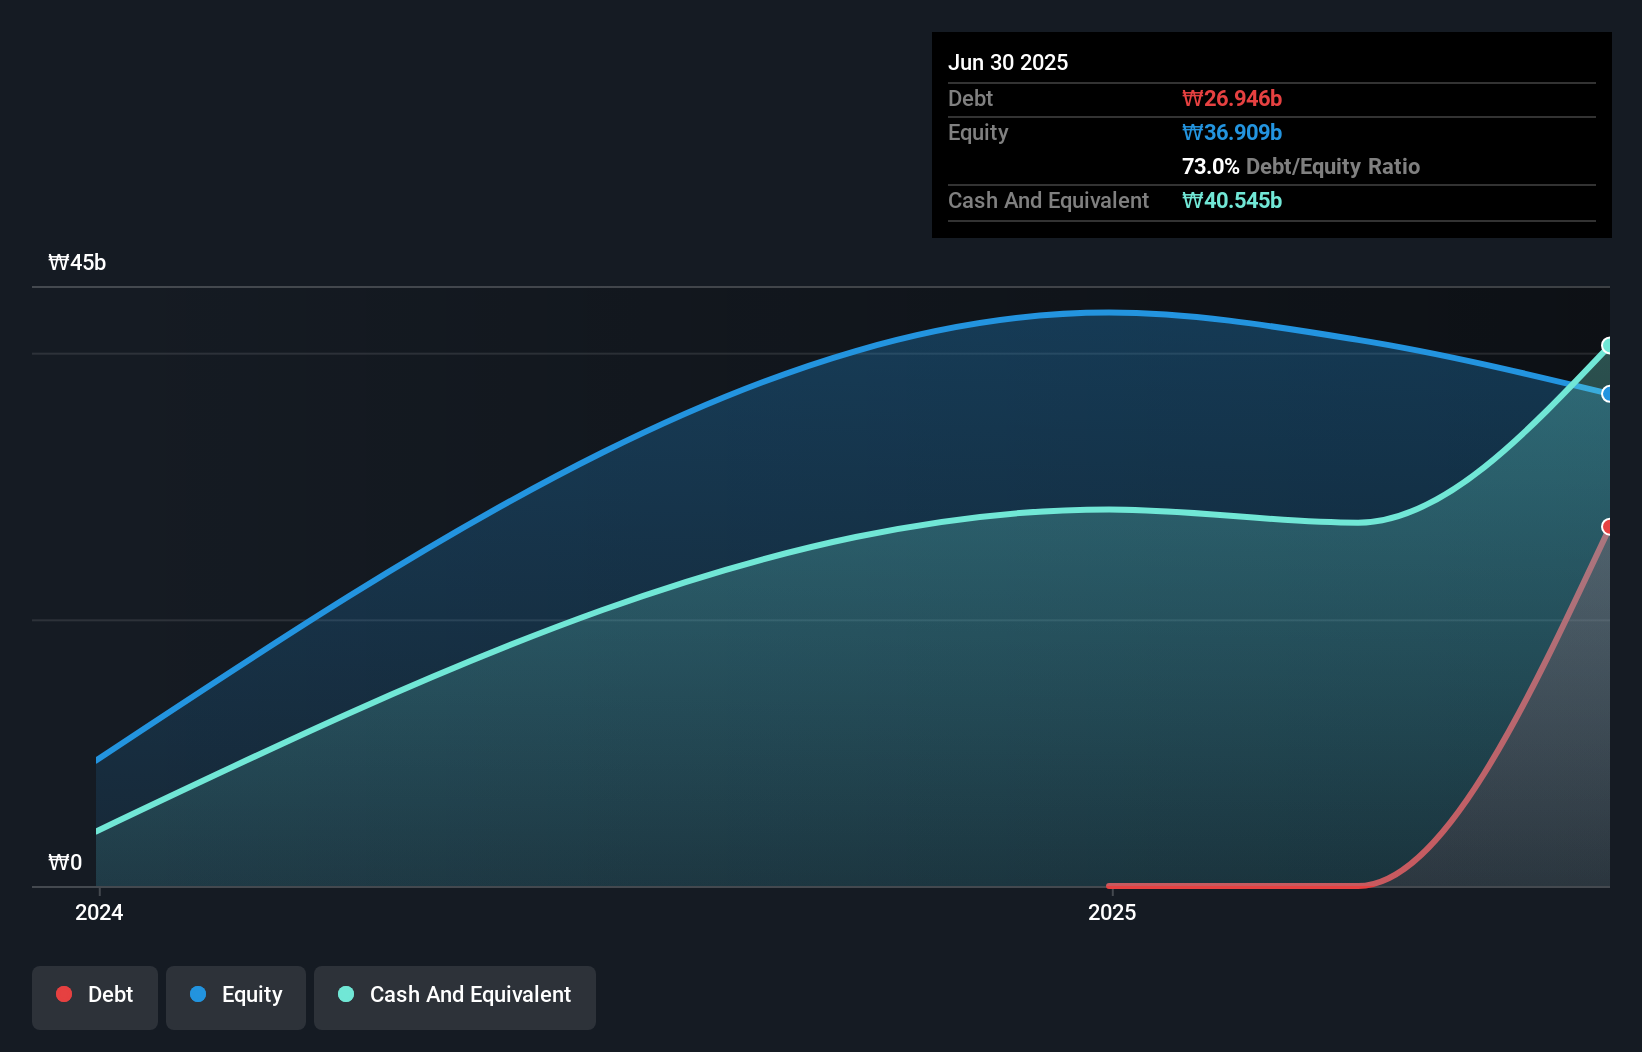Click the ₩26.946b Debt value
Image resolution: width=1642 pixels, height=1052 pixels.
[1233, 98]
